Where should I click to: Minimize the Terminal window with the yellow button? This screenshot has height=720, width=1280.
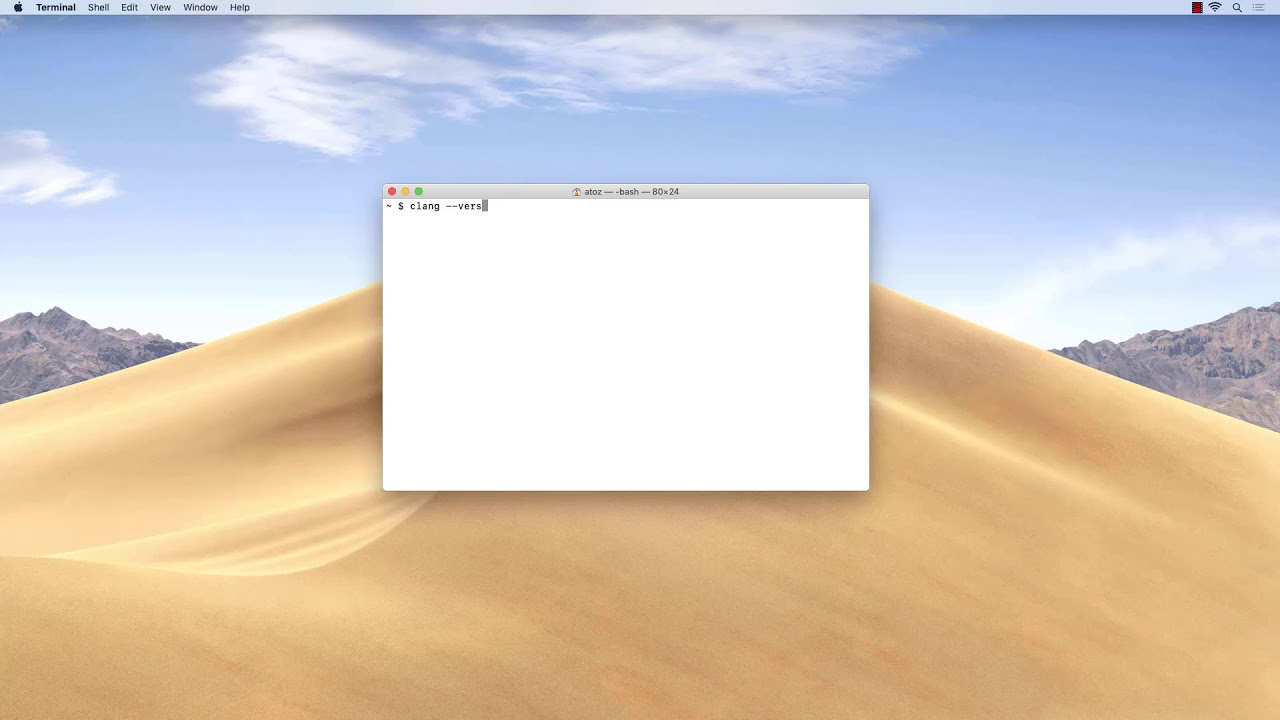point(405,191)
